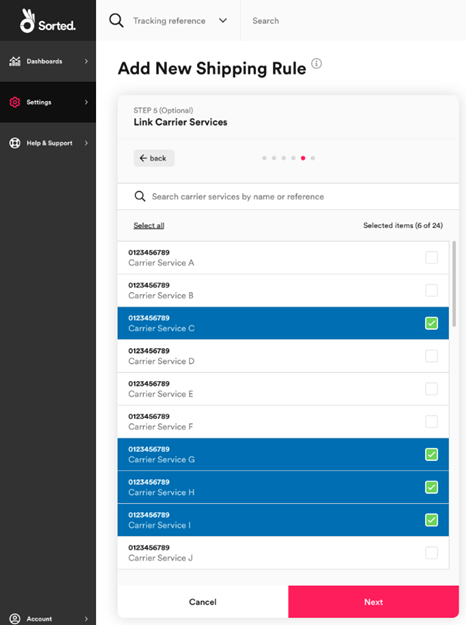Uncheck the Carrier Service H checkbox
Screen dimensions: 466x625
tap(431, 487)
